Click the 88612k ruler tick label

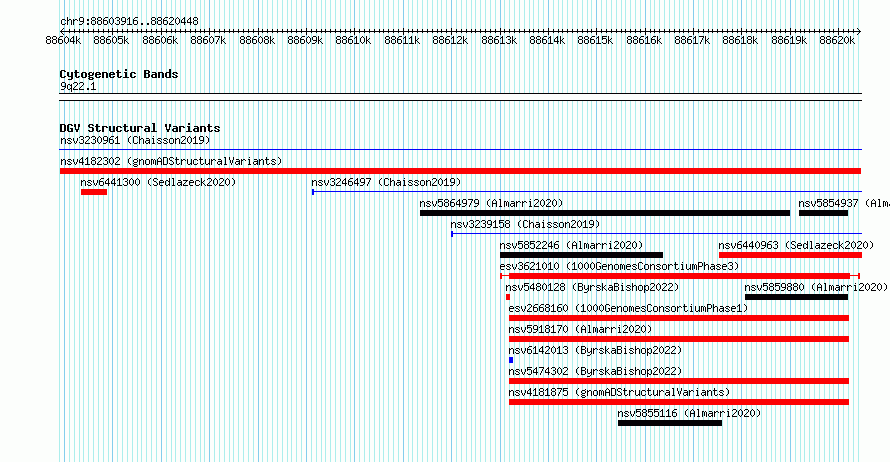tap(450, 41)
